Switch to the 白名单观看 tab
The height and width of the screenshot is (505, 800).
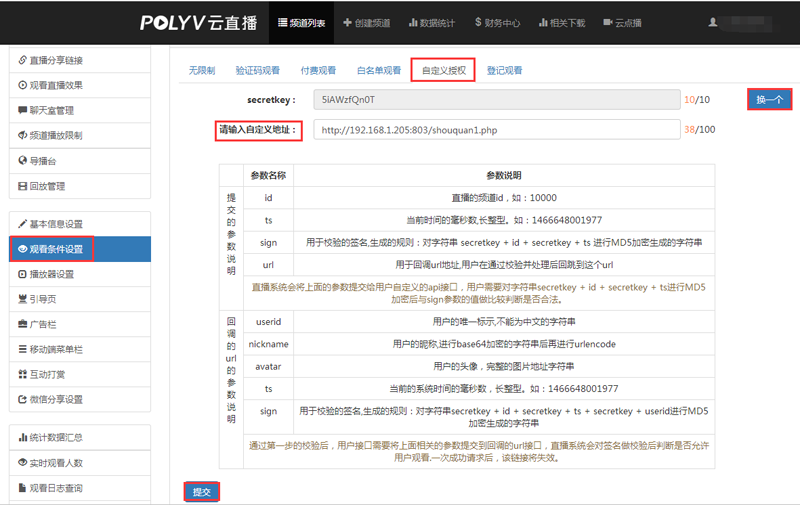pyautogui.click(x=379, y=71)
